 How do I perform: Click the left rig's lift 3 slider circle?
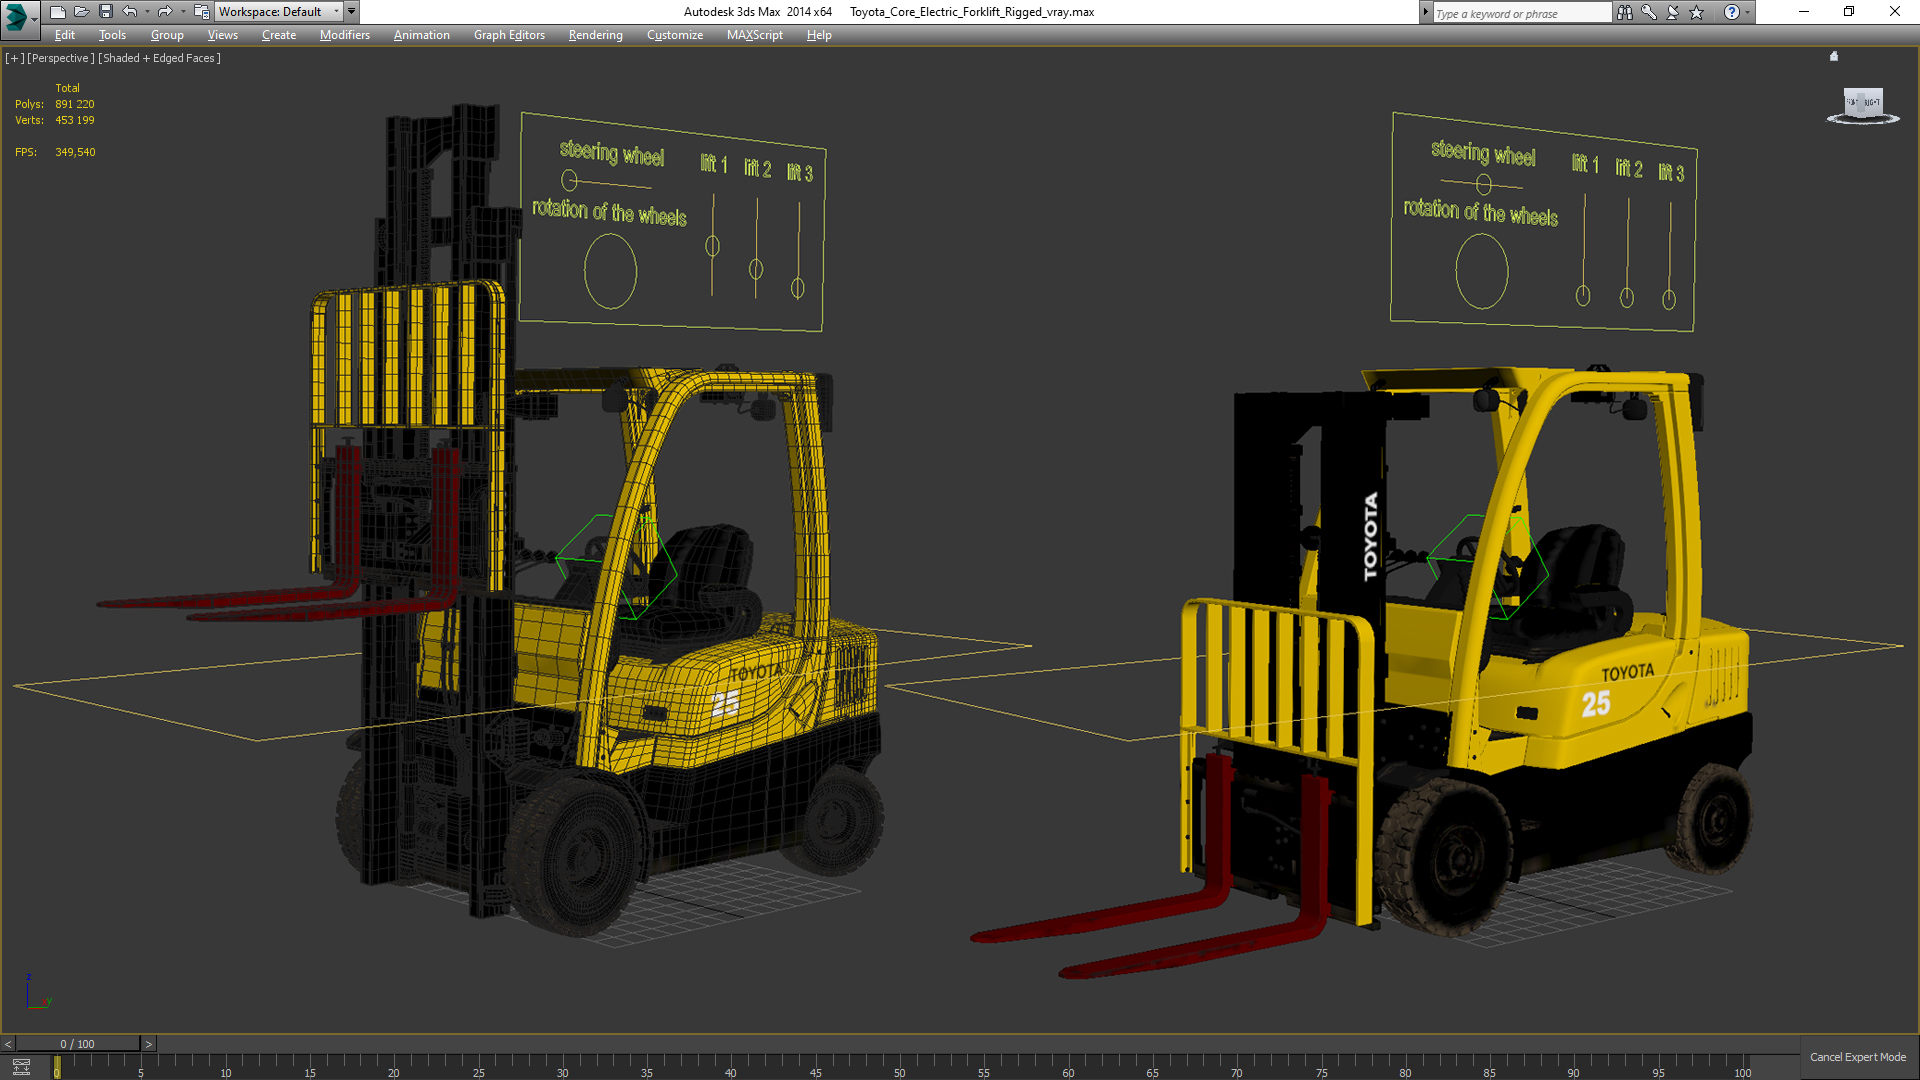tap(798, 288)
